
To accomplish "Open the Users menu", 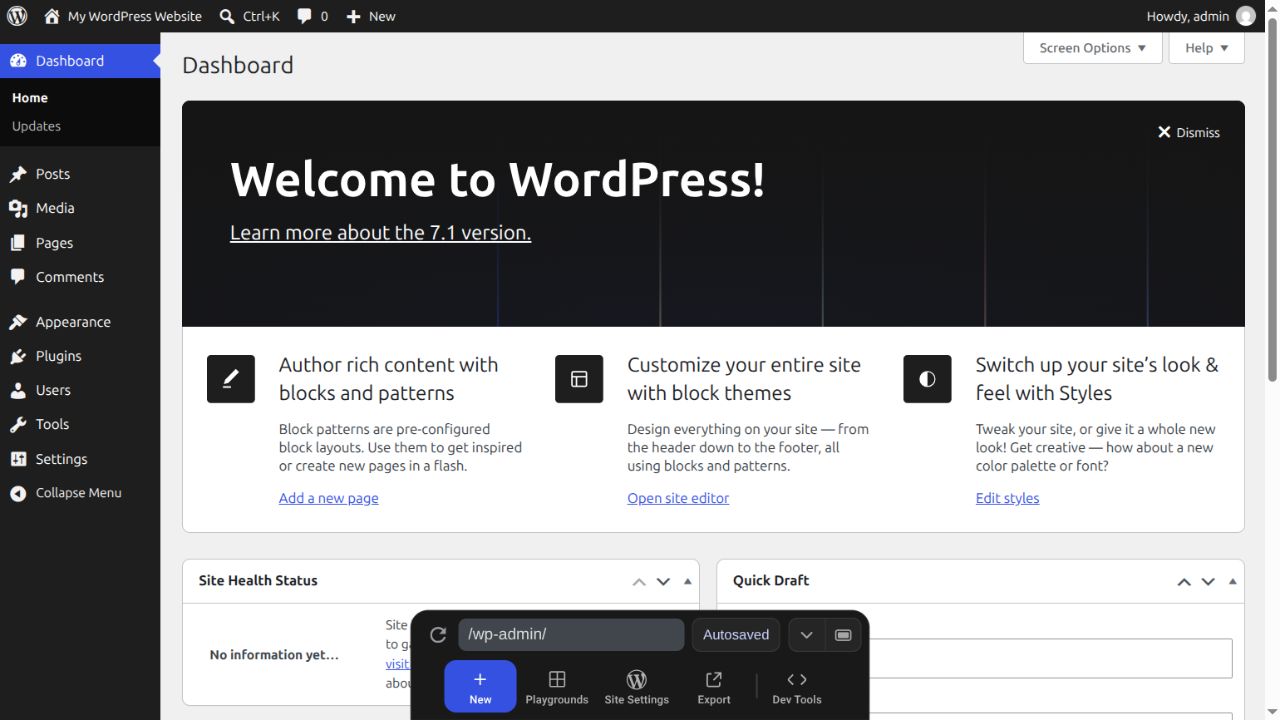I will tap(80, 390).
